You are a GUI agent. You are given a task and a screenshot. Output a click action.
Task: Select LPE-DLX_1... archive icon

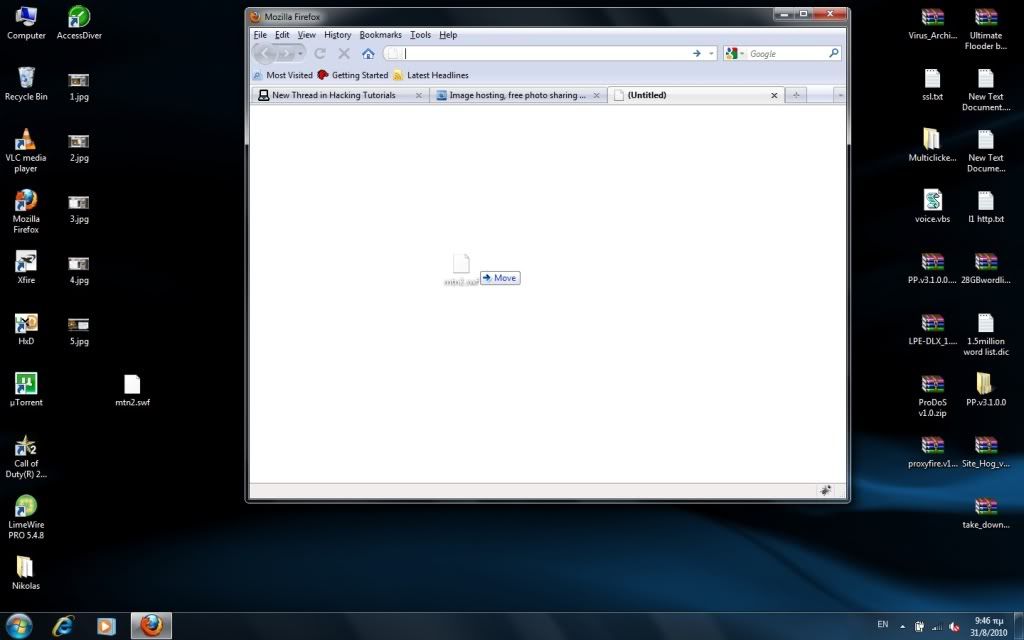(x=933, y=329)
